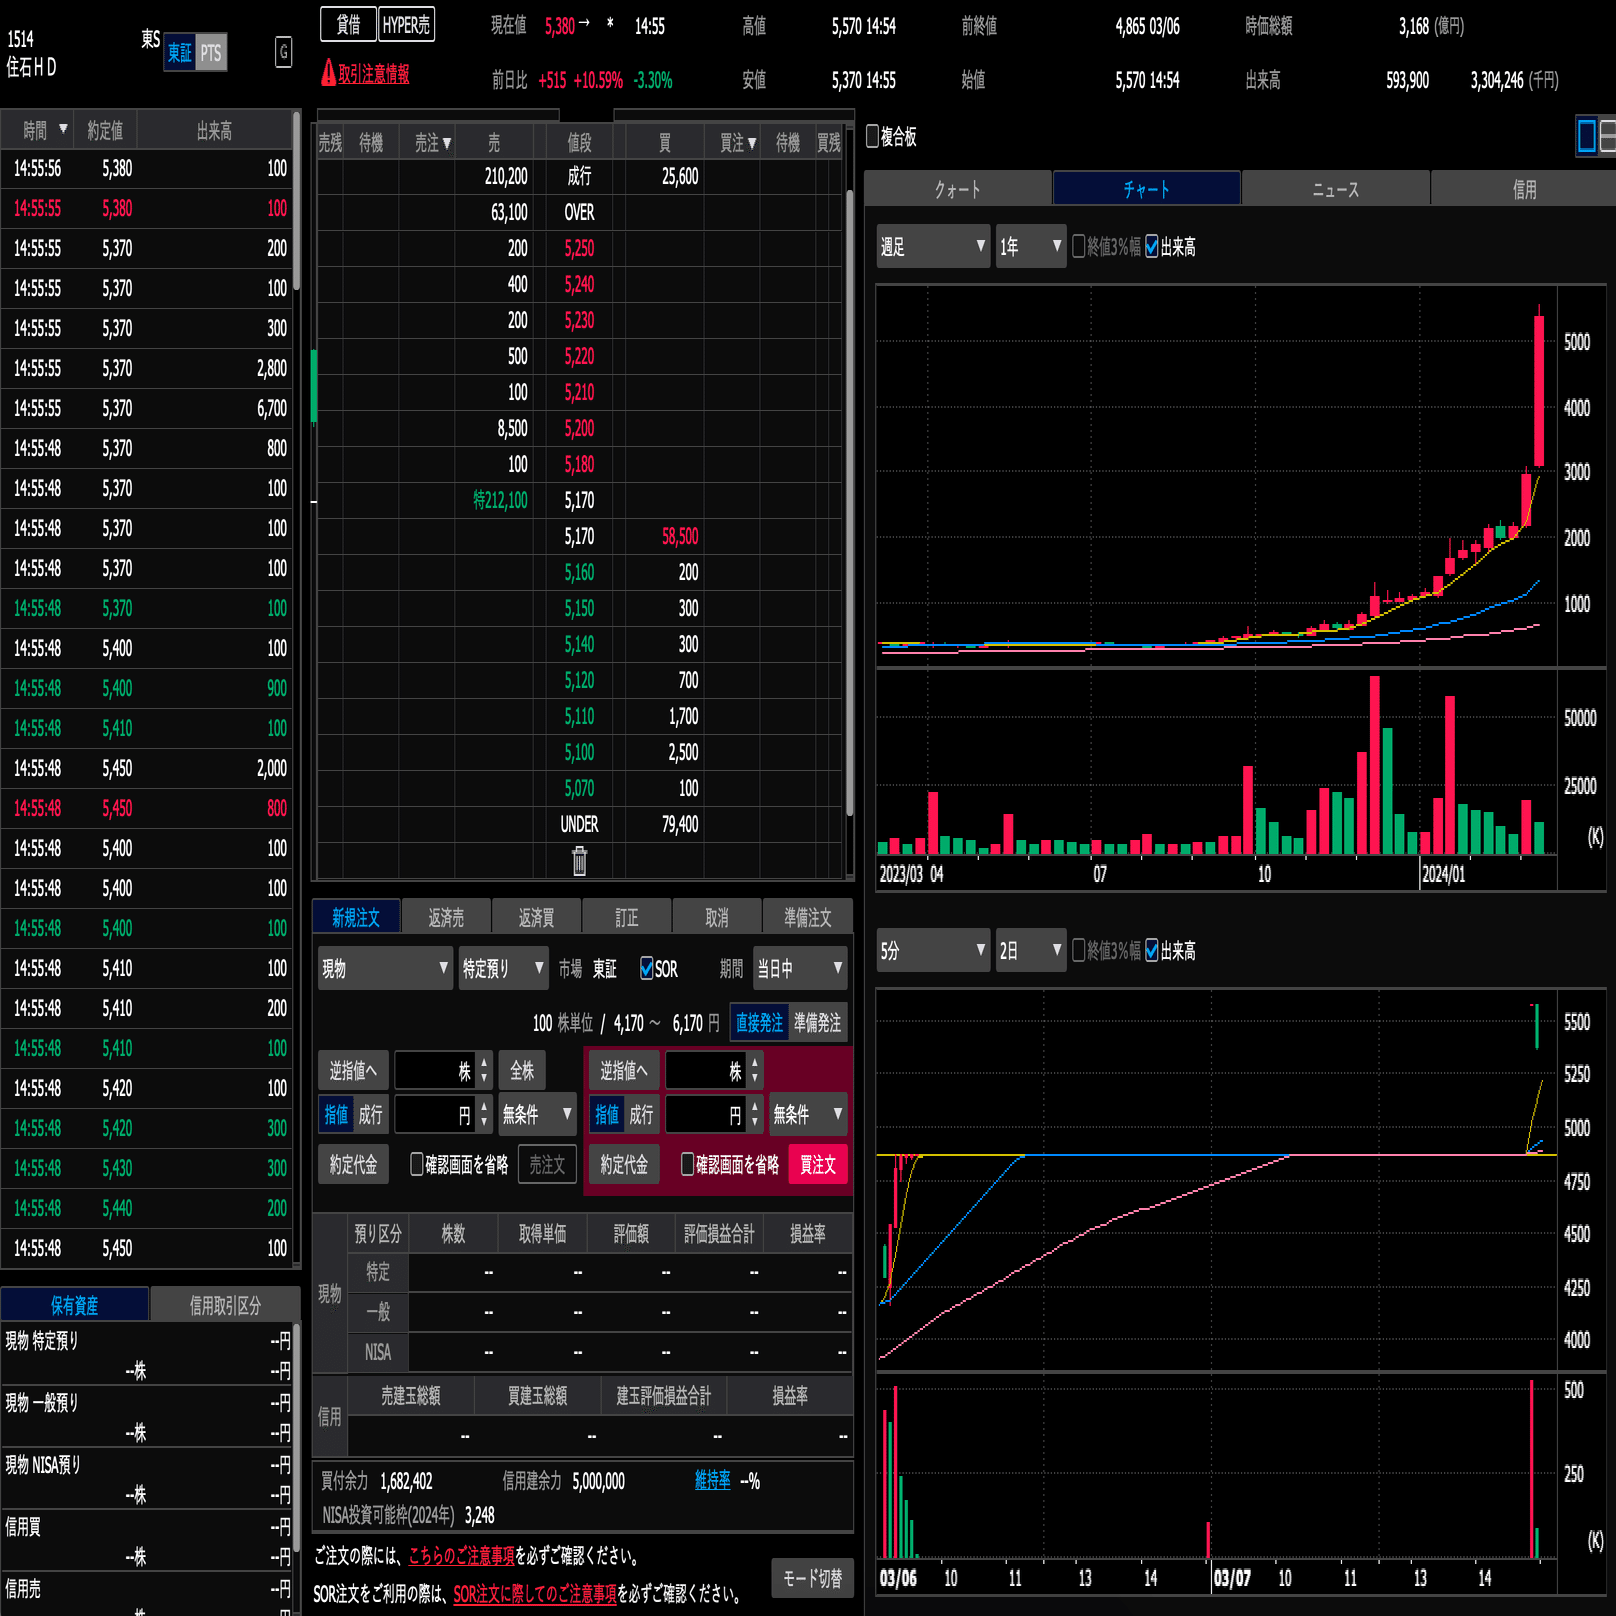
Task: Open the sell-side 無条件 condition dropdown
Action: pos(537,1114)
